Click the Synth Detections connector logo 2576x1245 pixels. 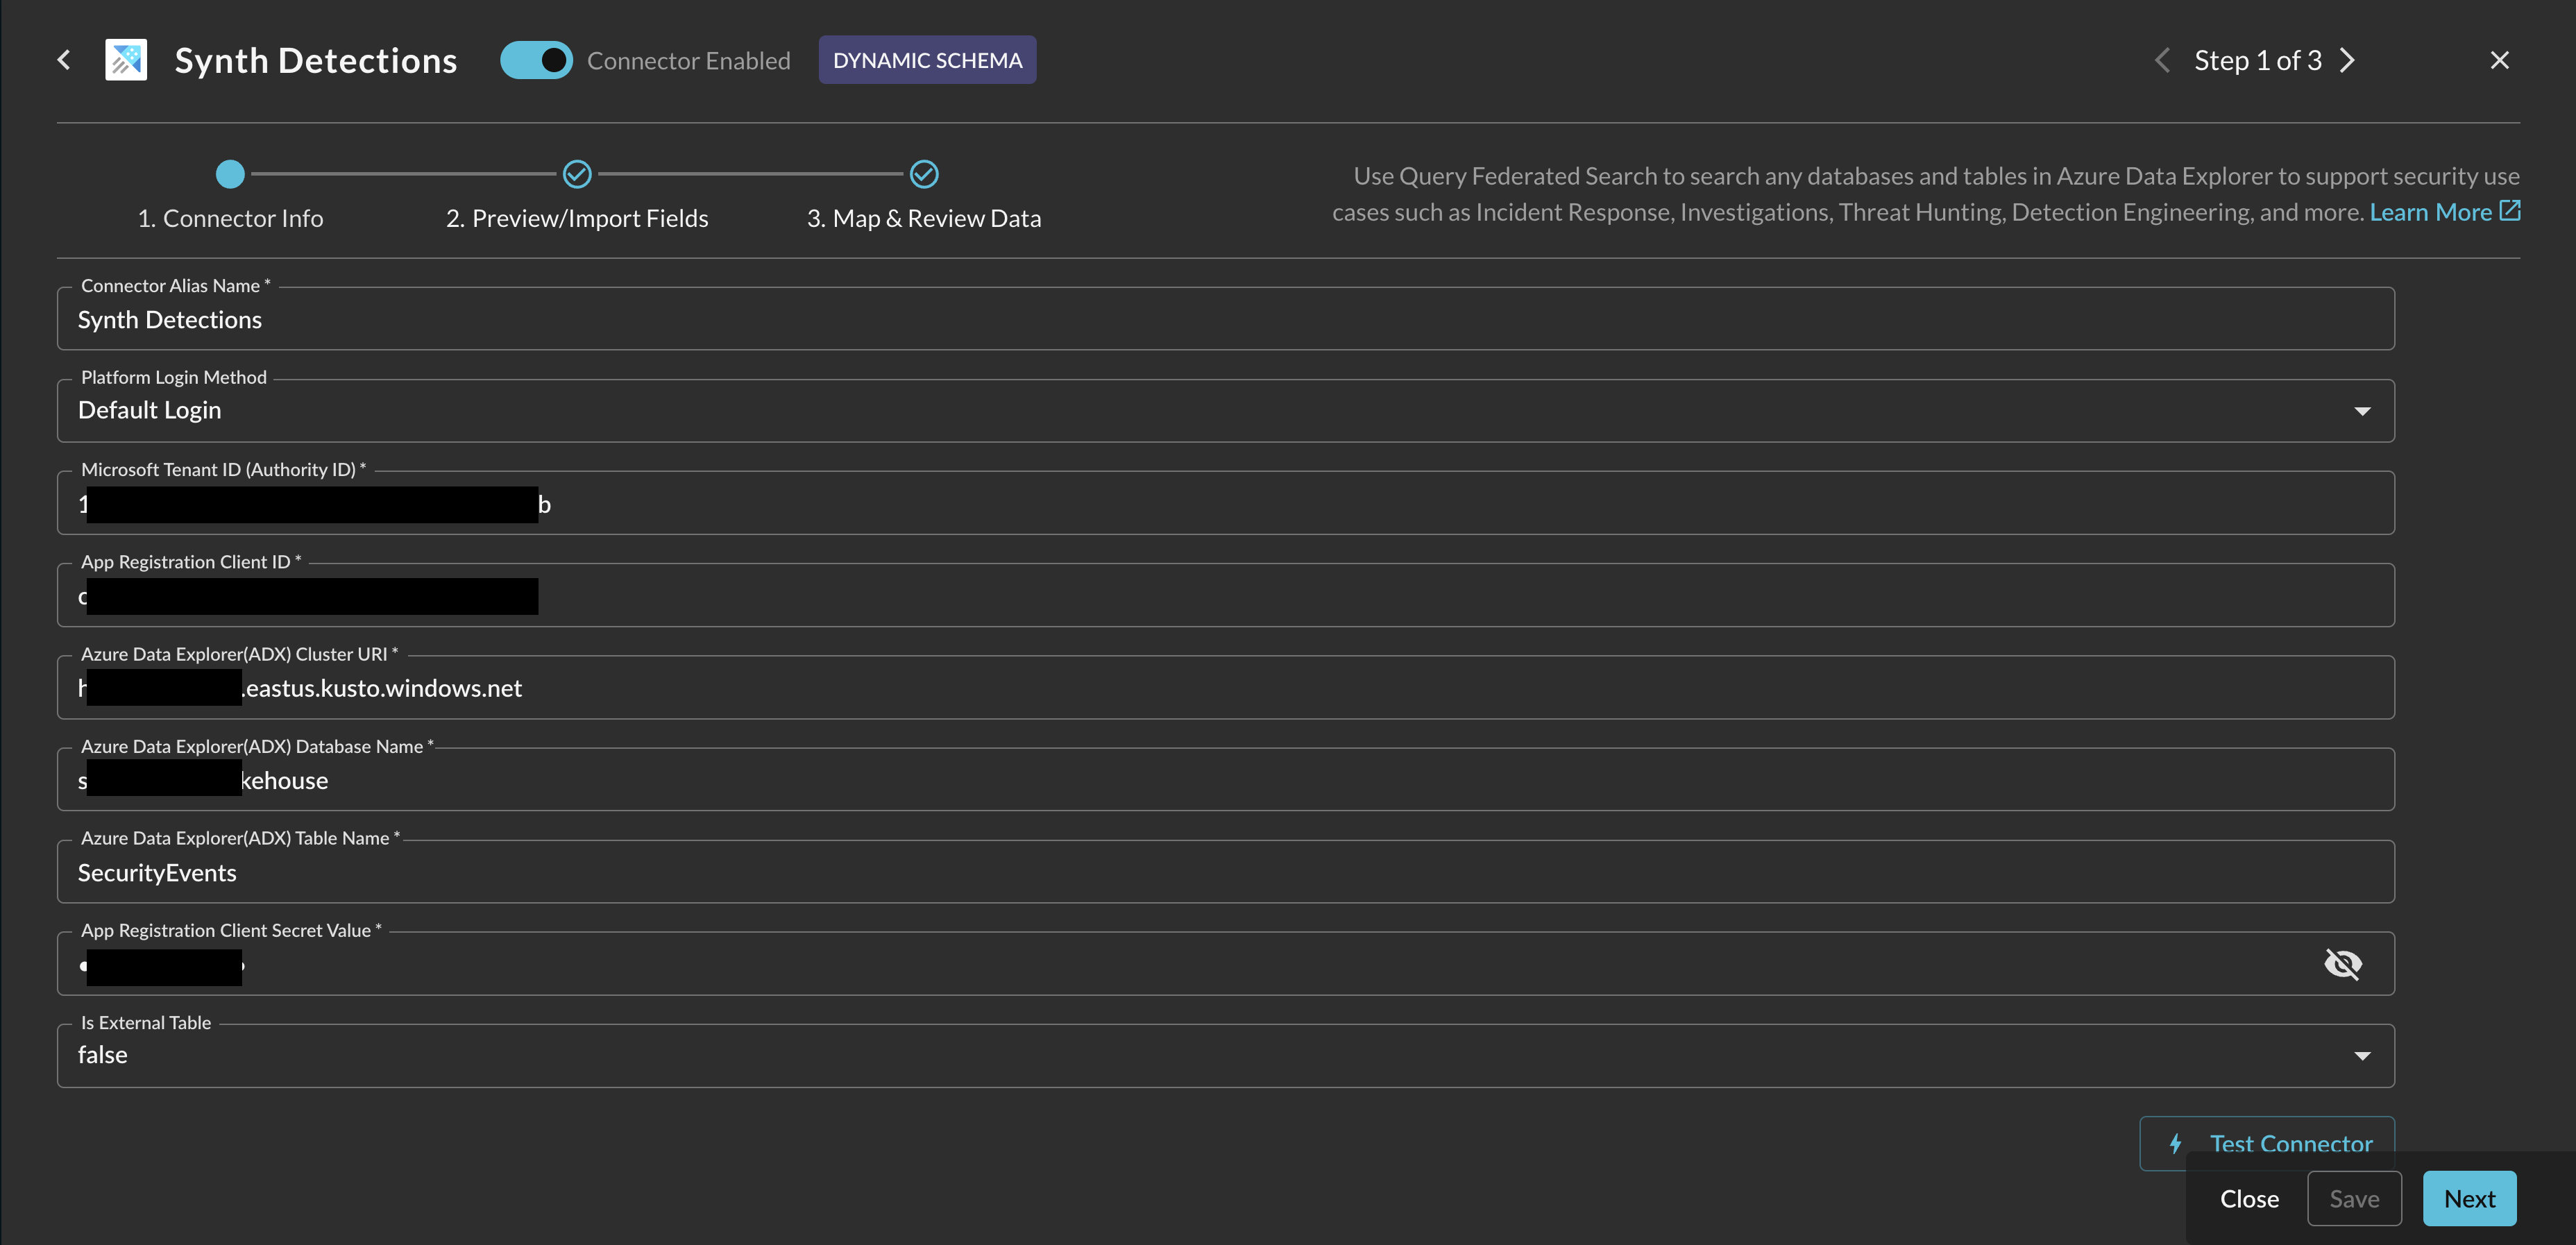coord(126,60)
